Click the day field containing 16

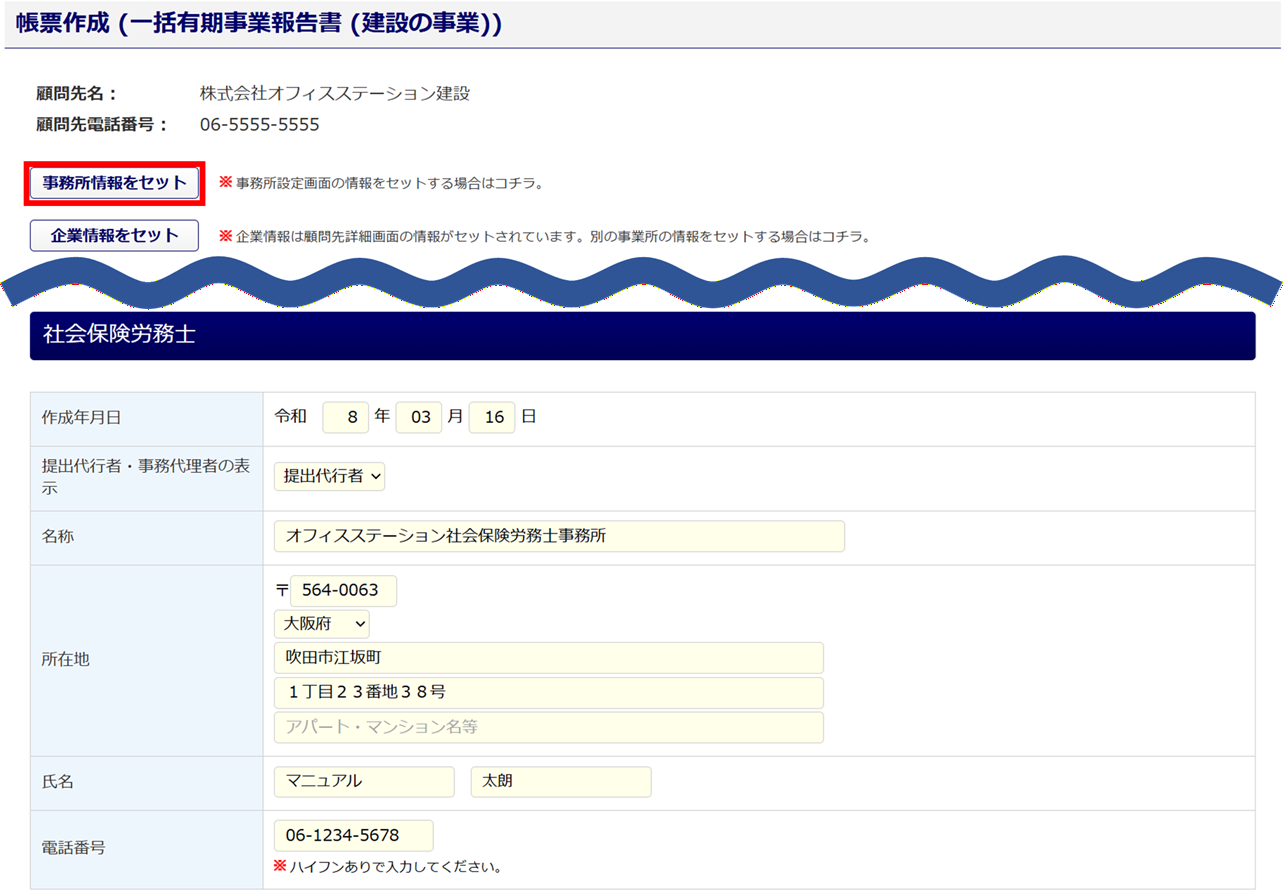(x=492, y=417)
